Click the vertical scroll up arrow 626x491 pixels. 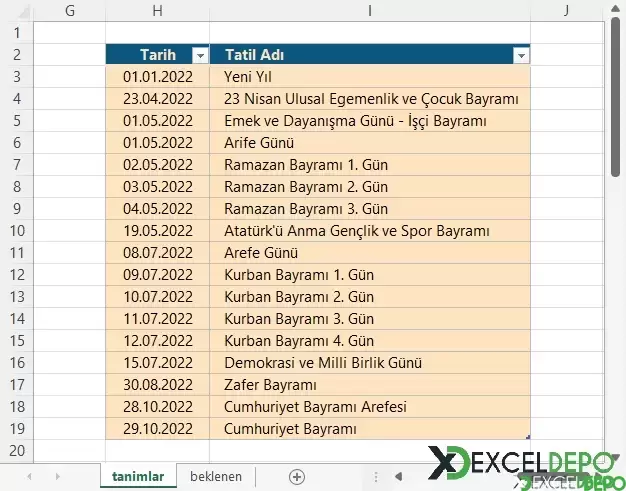tap(615, 9)
